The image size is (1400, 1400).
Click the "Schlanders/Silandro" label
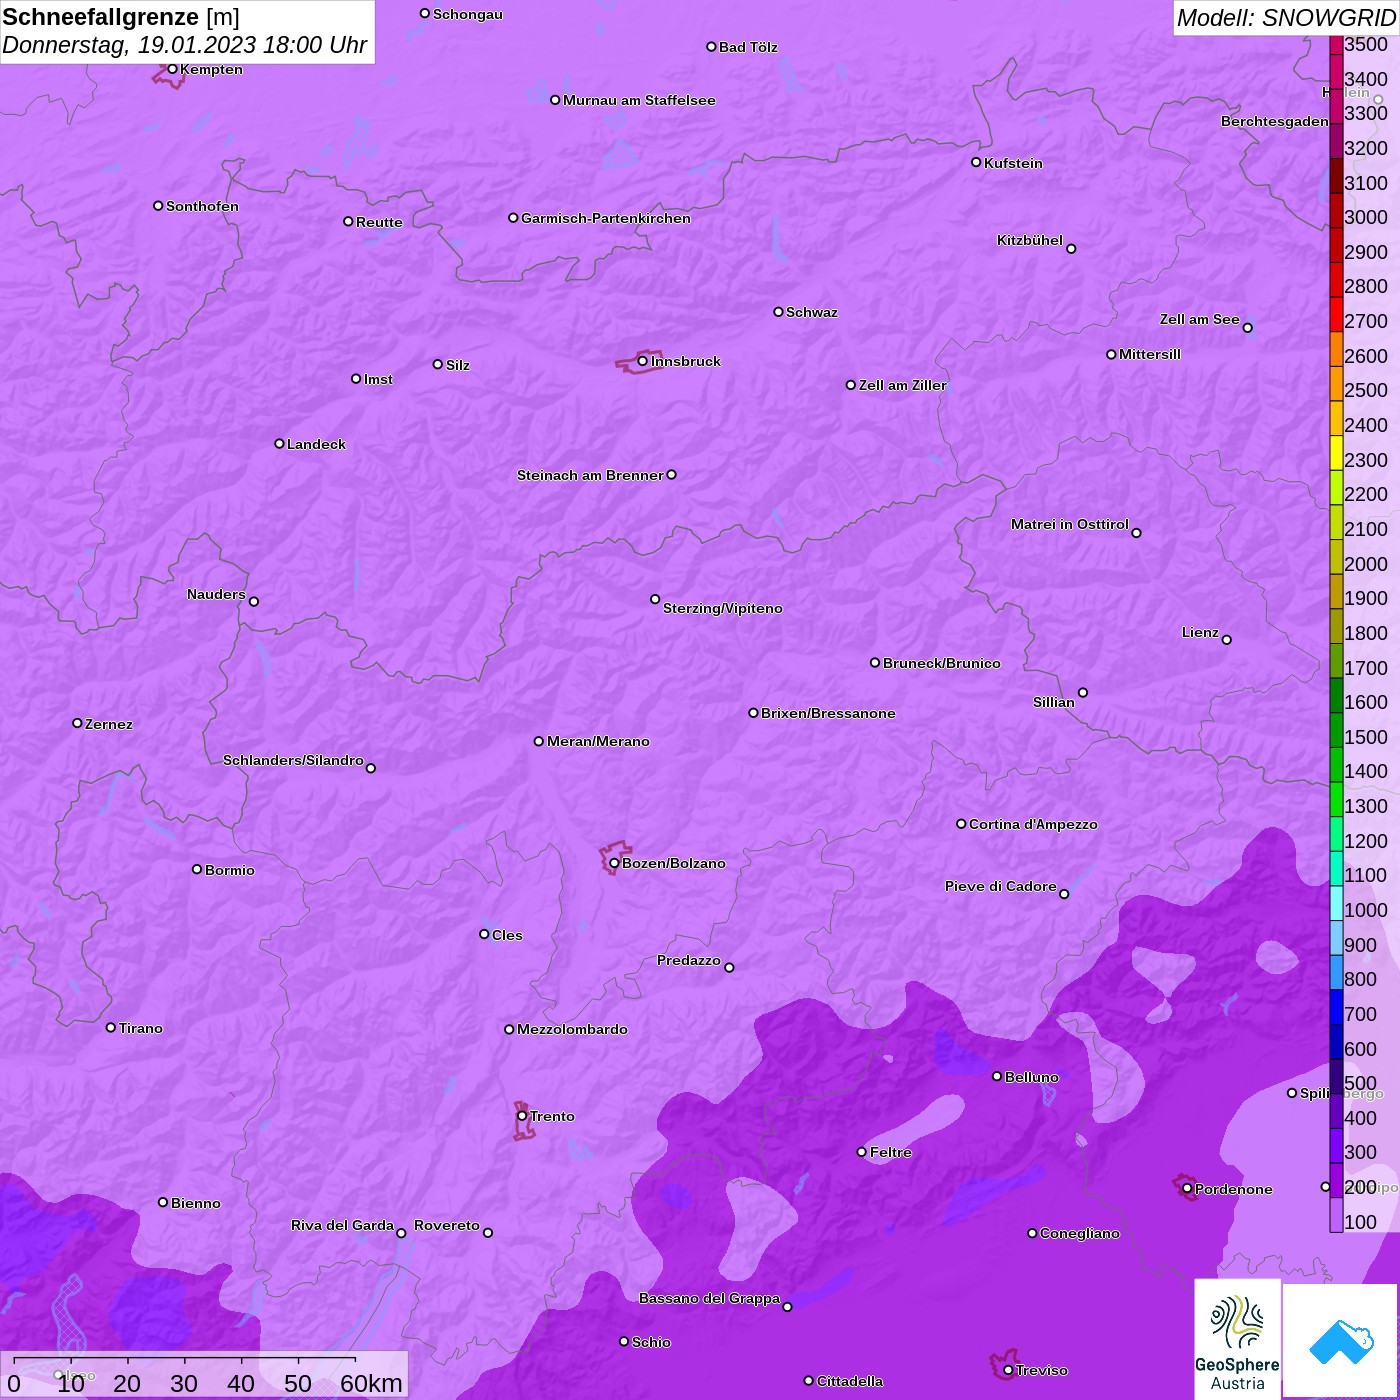click(x=293, y=760)
